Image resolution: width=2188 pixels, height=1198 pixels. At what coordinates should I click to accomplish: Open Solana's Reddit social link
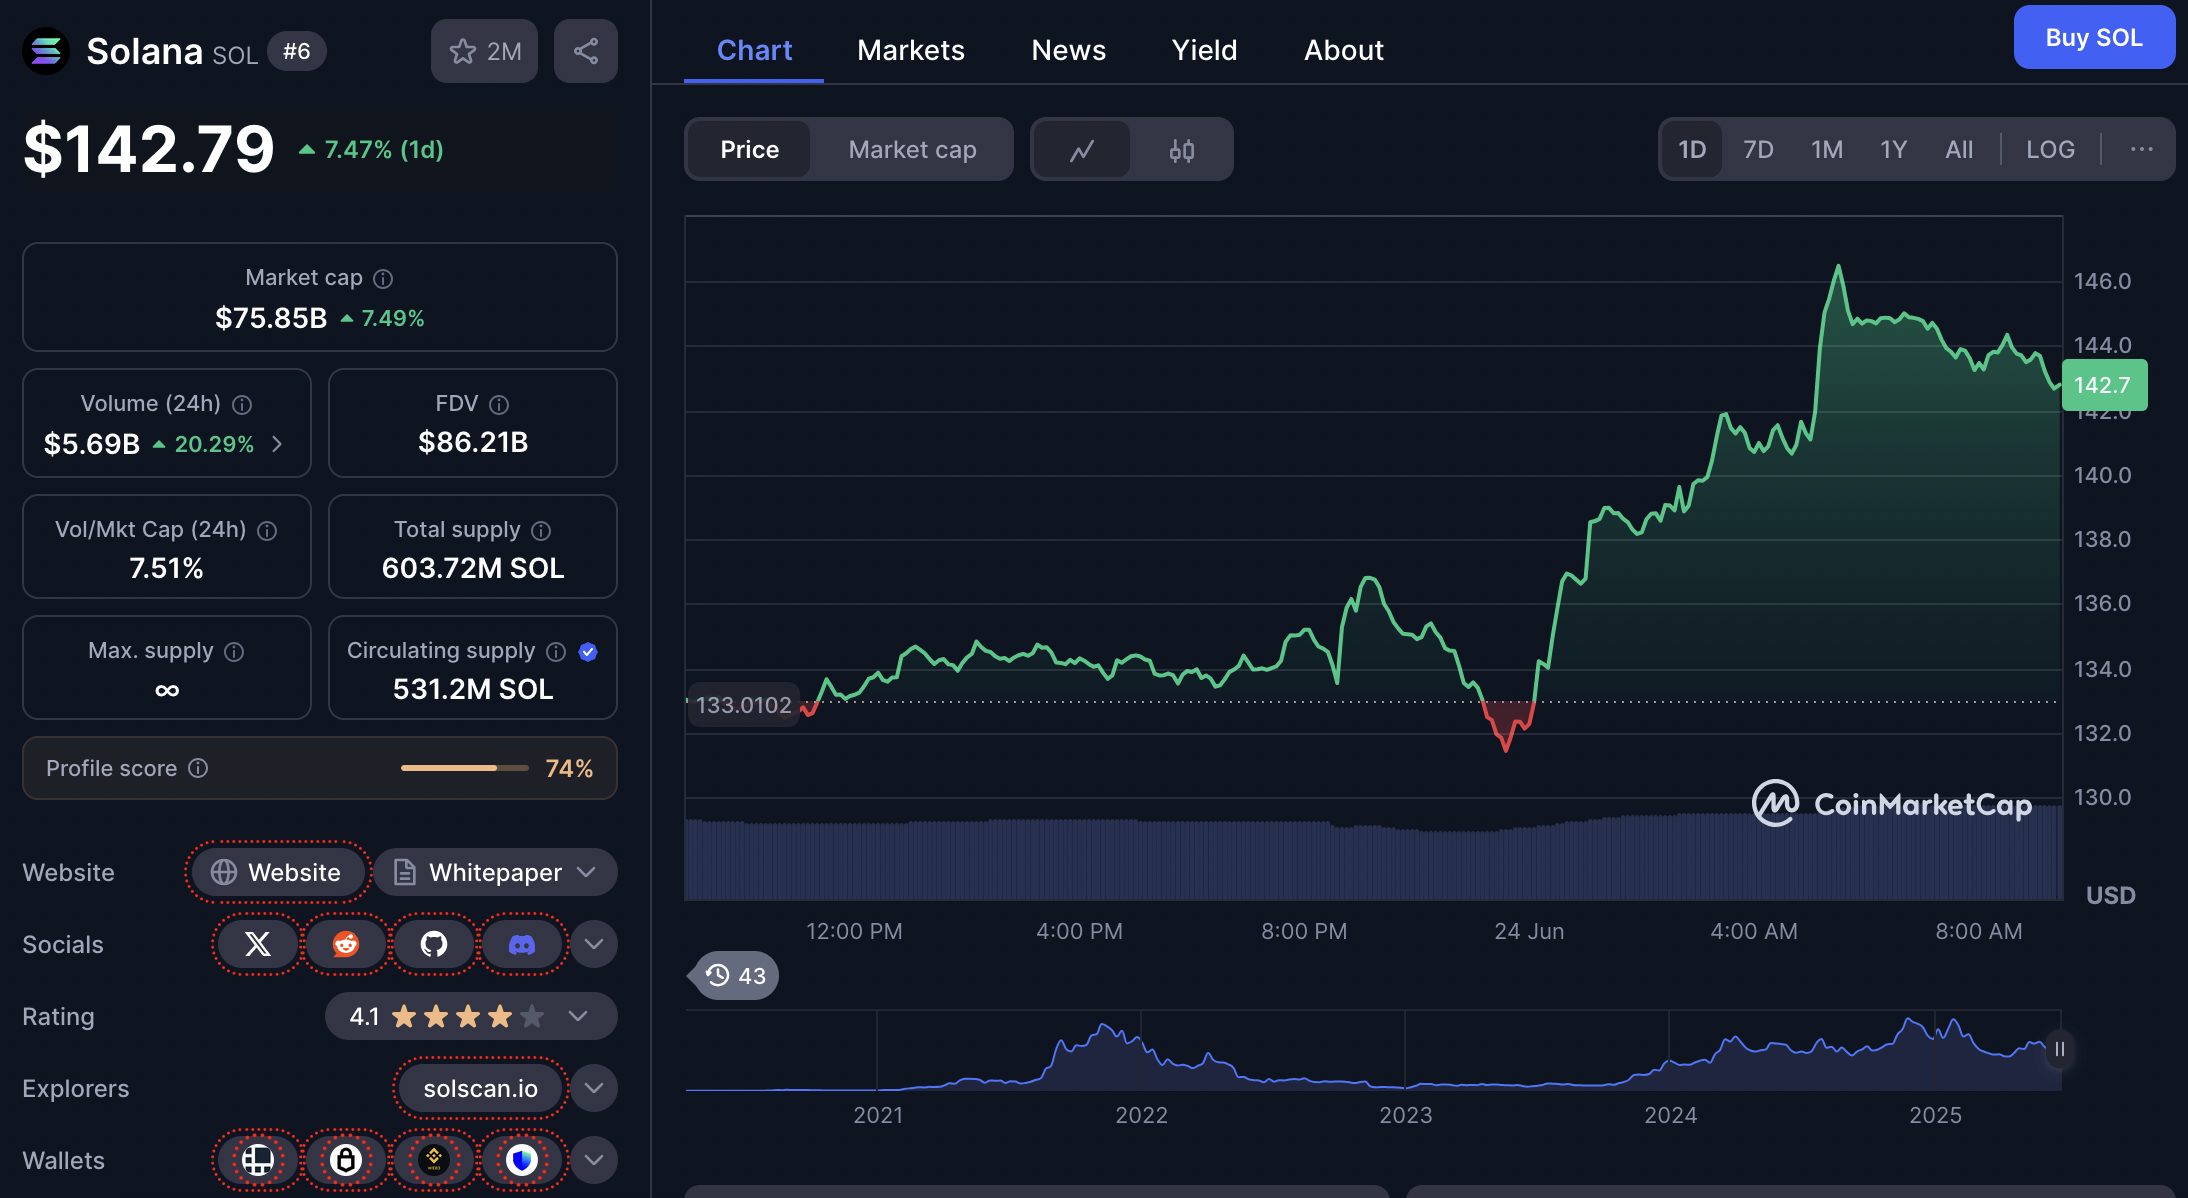(346, 944)
